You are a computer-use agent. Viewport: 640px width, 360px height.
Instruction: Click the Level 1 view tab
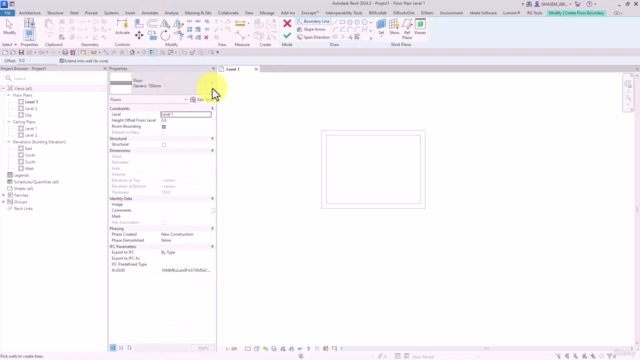tap(233, 69)
